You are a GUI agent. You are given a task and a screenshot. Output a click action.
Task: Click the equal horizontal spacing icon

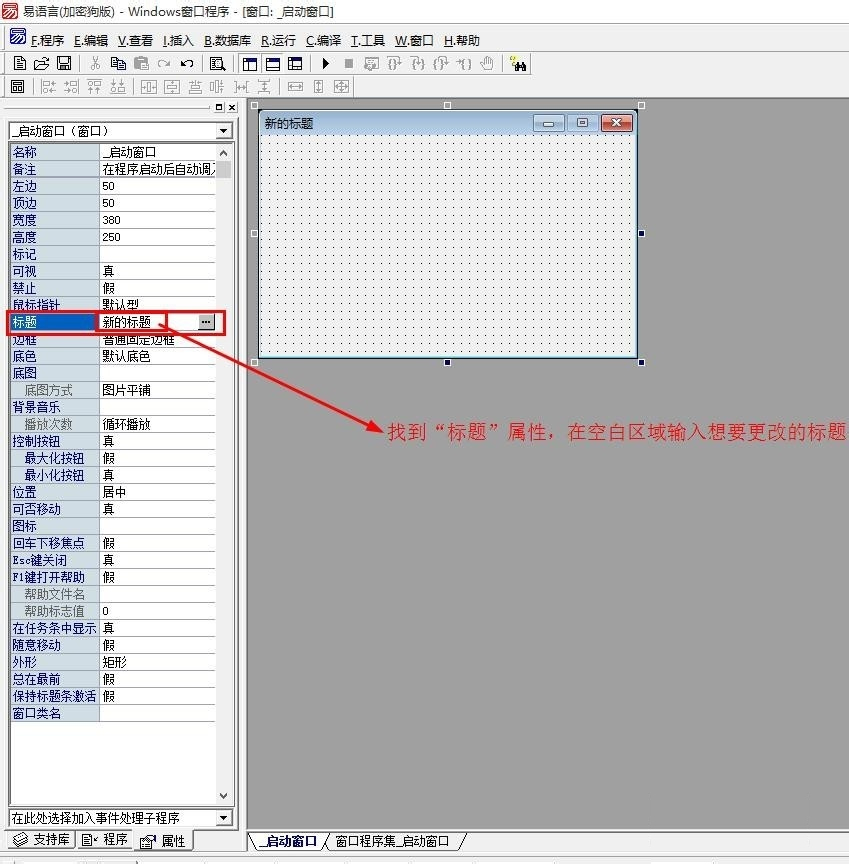241,87
